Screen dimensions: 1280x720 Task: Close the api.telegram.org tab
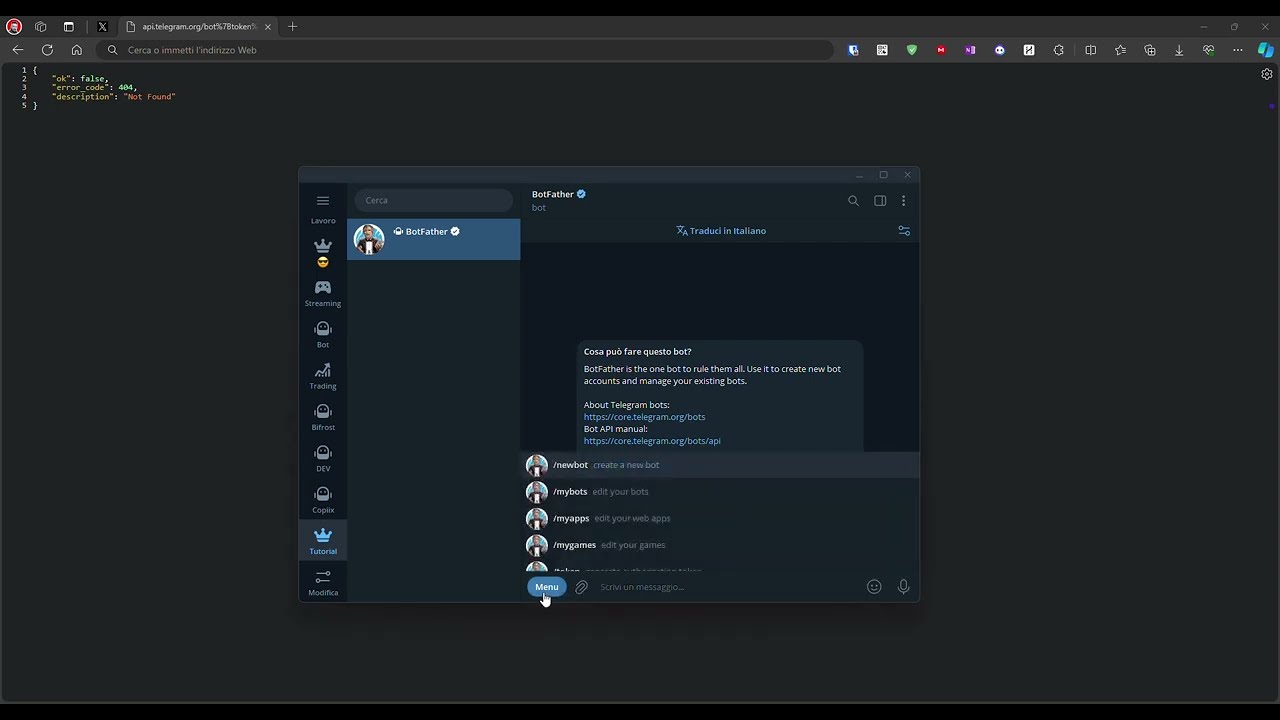coord(268,27)
